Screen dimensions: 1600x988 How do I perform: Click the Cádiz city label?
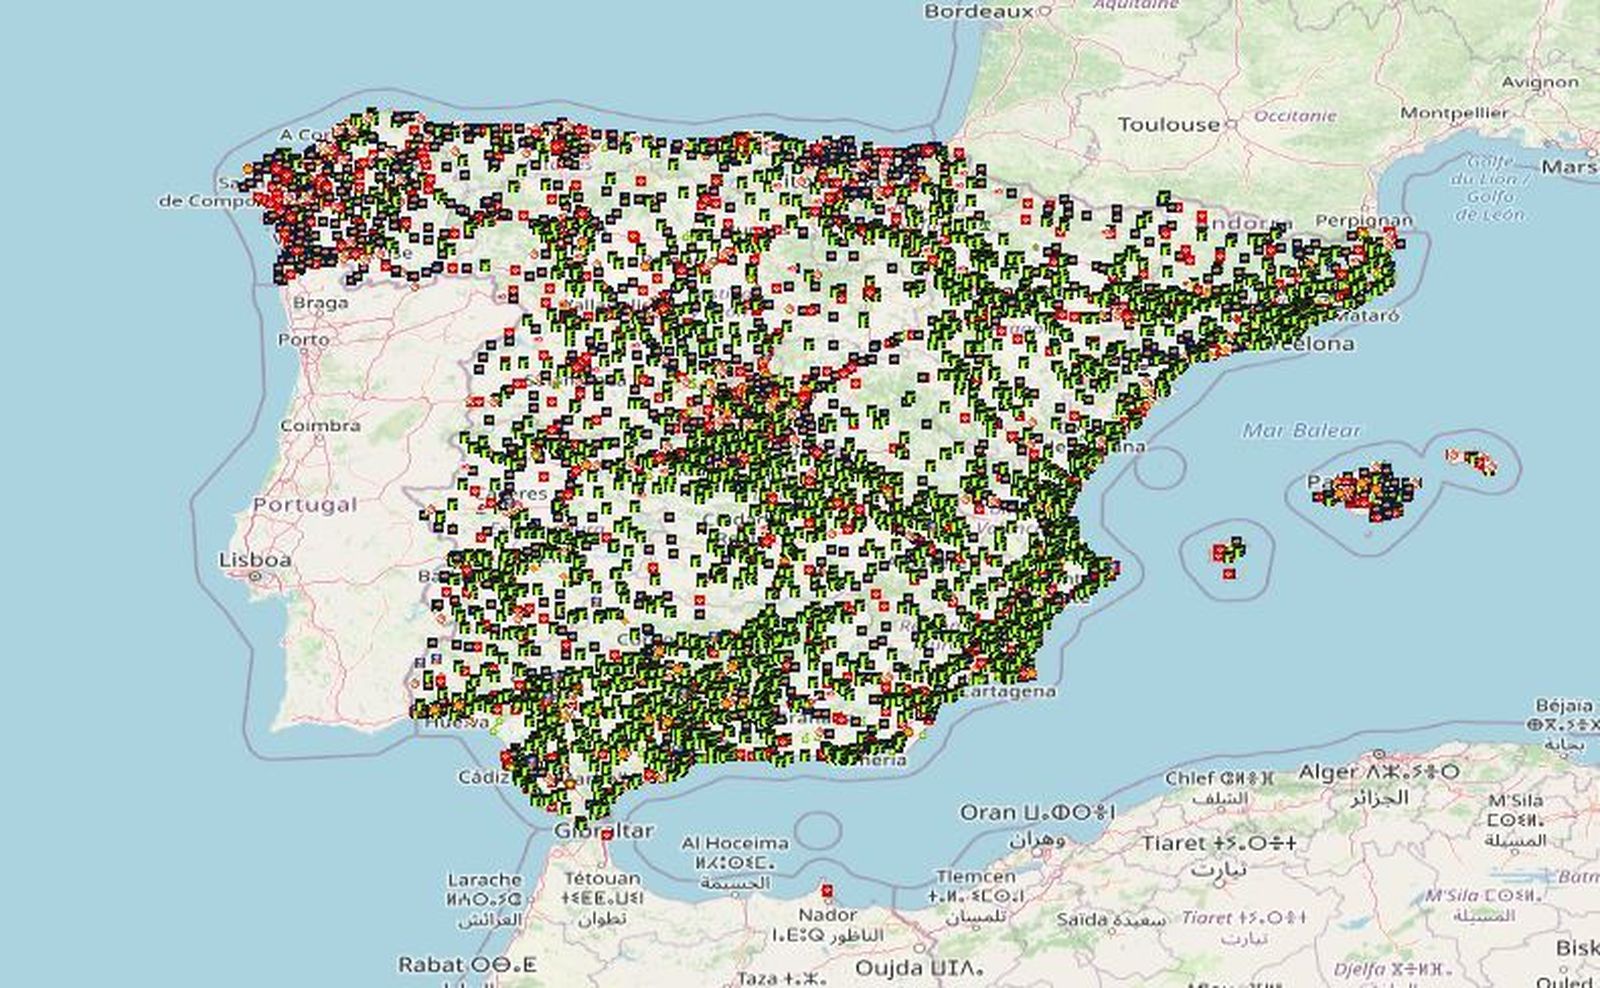484,777
